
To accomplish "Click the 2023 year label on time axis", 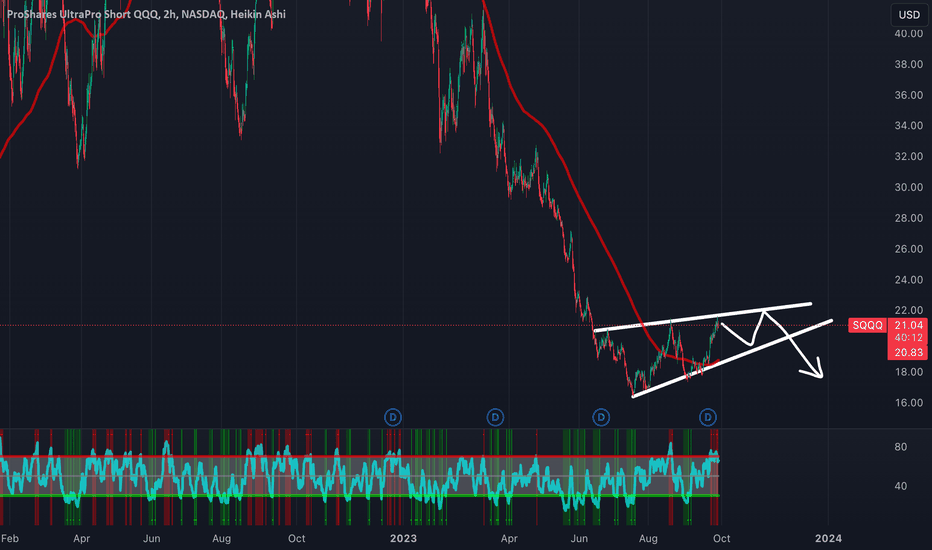I will (x=403, y=538).
